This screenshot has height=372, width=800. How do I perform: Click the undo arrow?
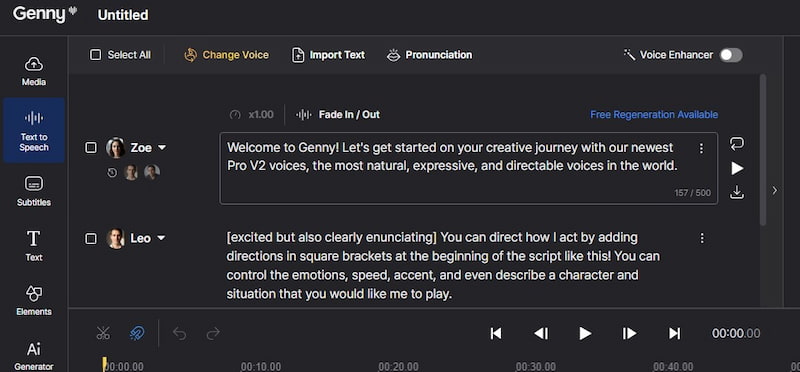tap(180, 334)
